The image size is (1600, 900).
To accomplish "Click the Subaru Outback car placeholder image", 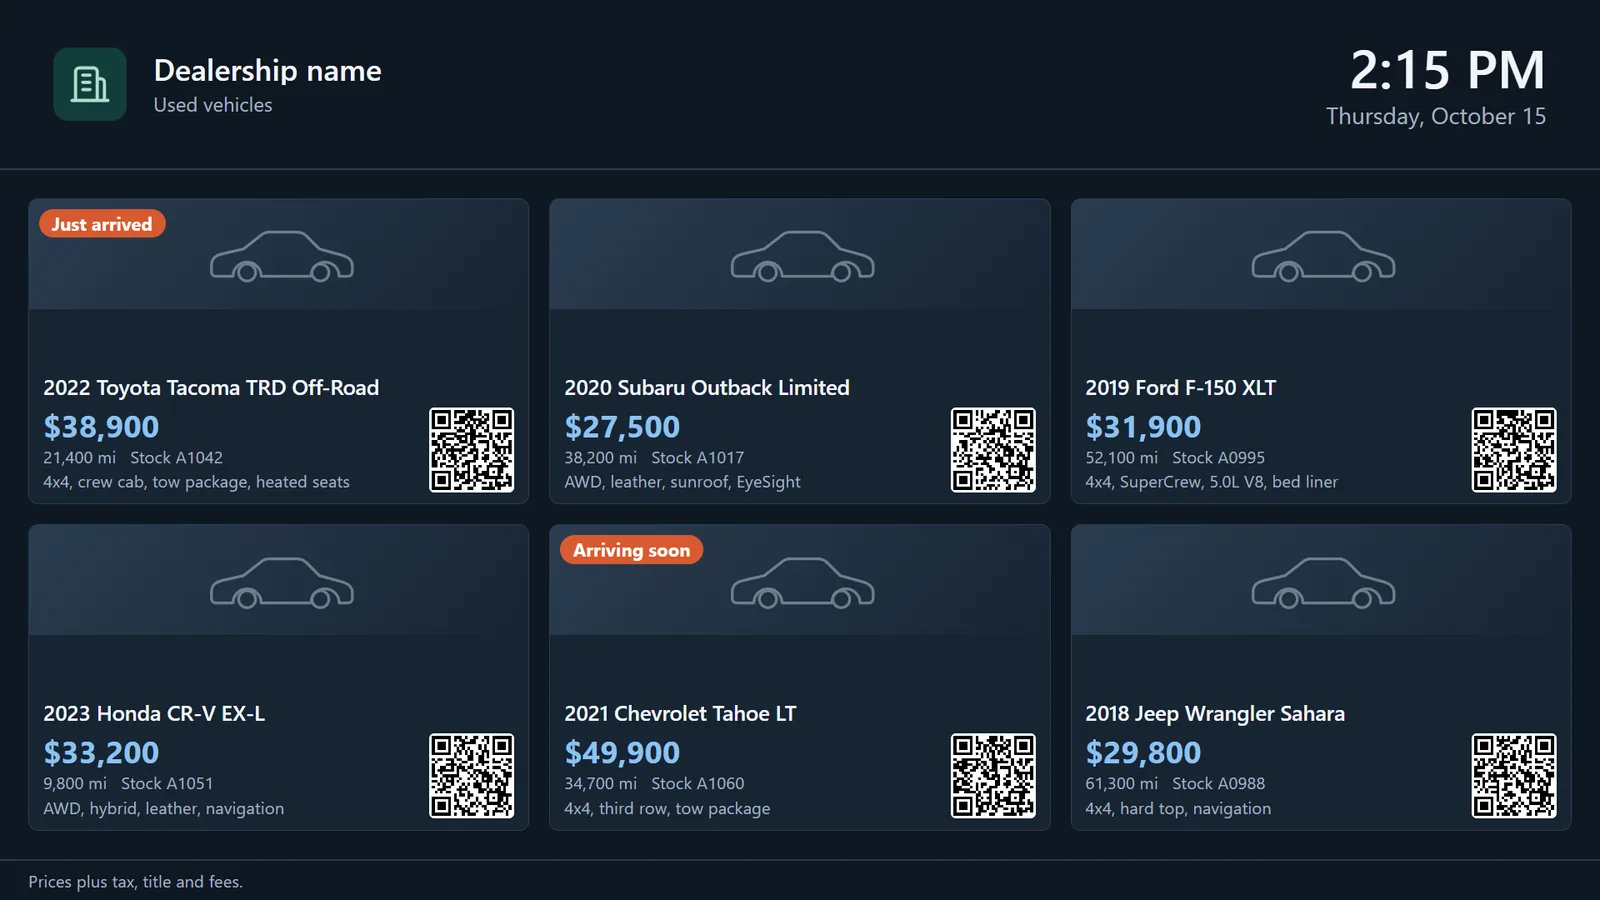I will 800,254.
